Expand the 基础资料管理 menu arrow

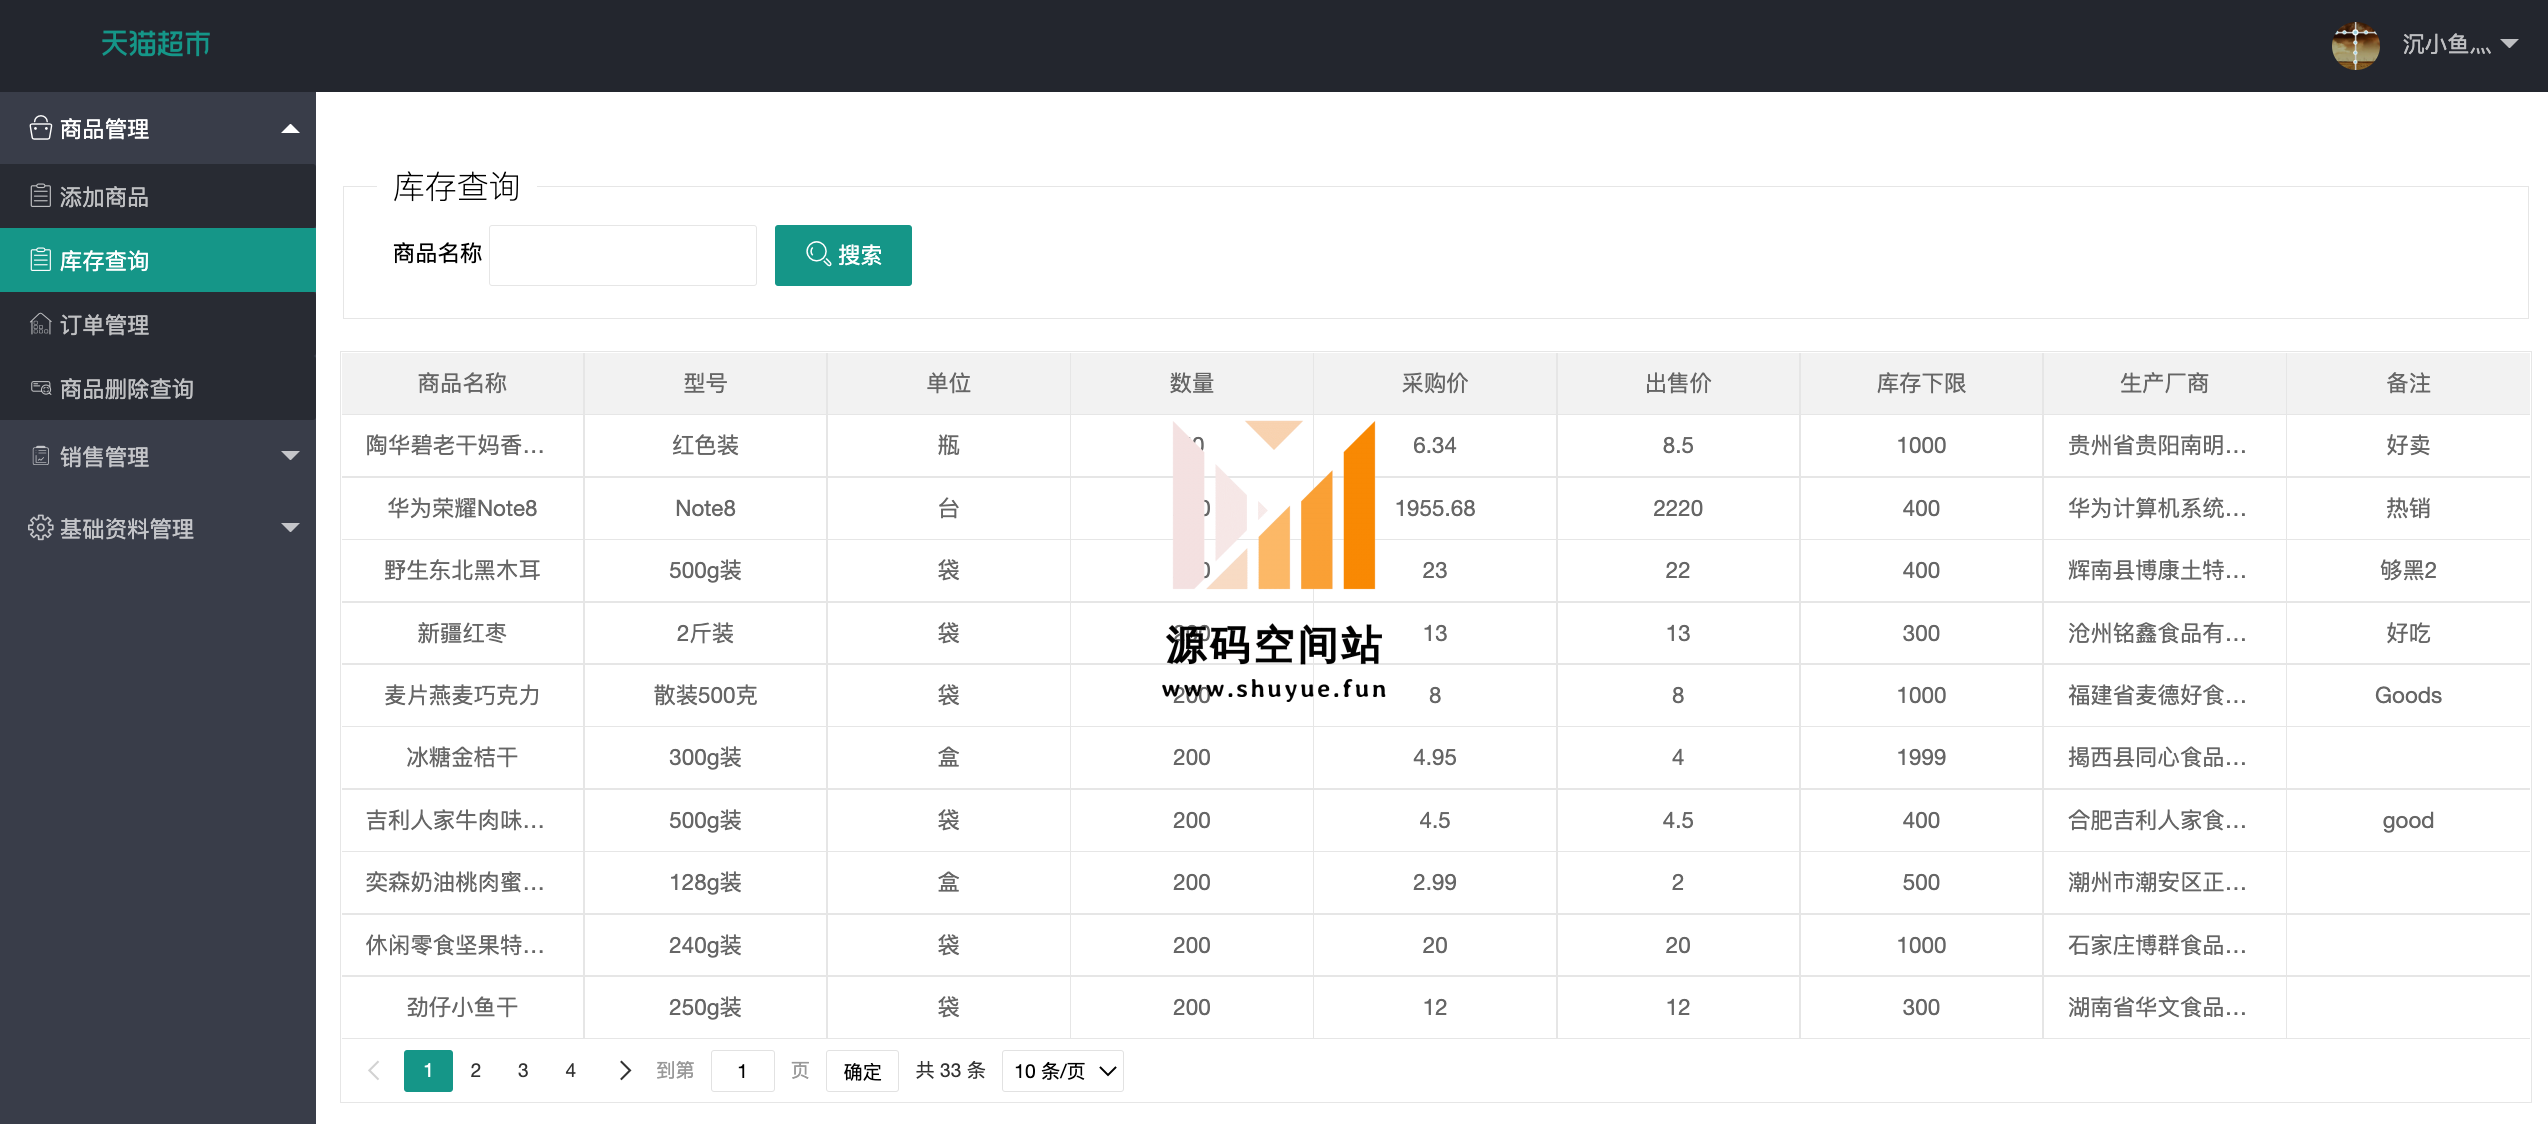[x=290, y=528]
